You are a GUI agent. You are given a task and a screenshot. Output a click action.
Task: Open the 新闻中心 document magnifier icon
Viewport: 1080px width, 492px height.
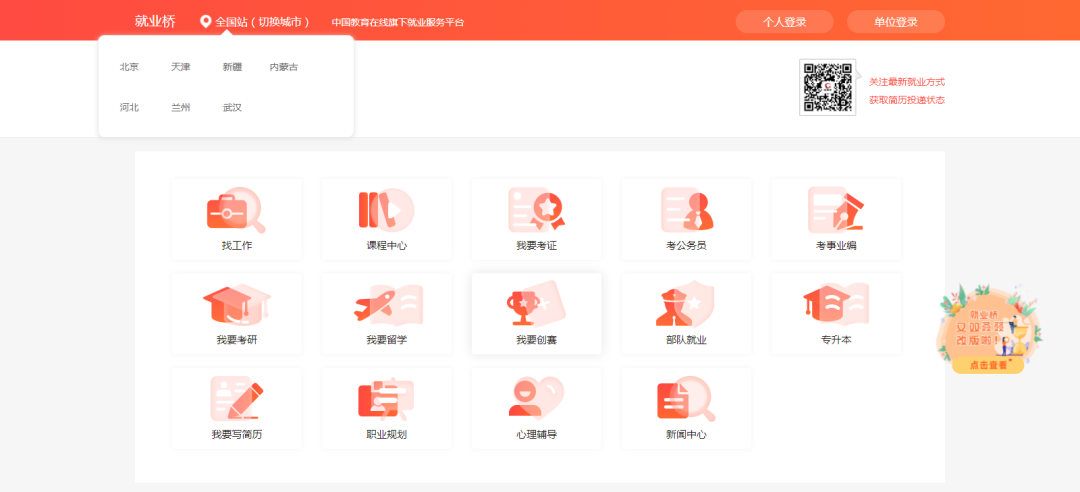pyautogui.click(x=686, y=398)
